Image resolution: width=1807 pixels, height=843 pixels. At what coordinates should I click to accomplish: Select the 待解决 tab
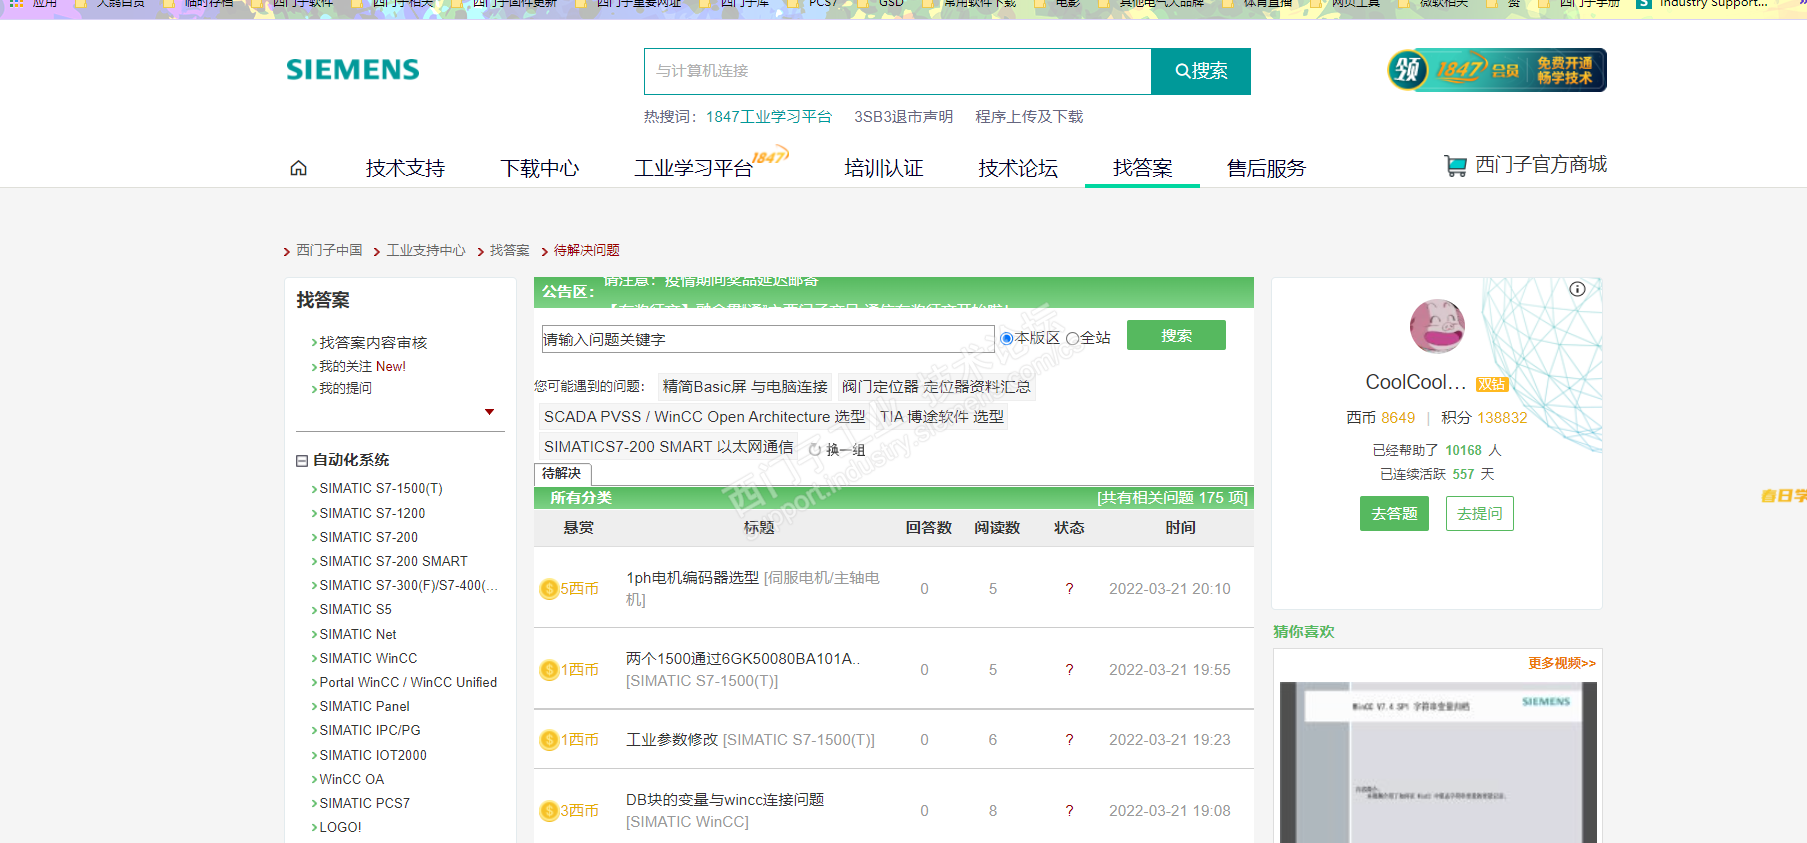pos(562,474)
